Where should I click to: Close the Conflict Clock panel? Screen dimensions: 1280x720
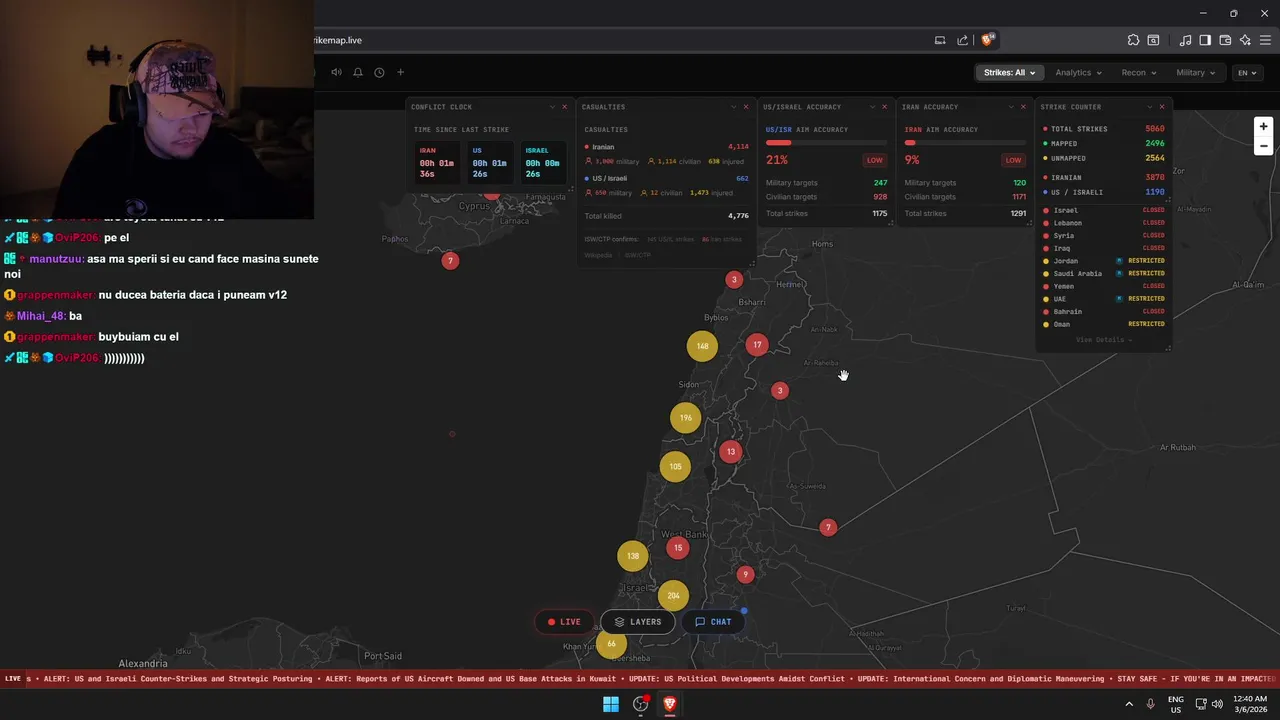(x=564, y=107)
